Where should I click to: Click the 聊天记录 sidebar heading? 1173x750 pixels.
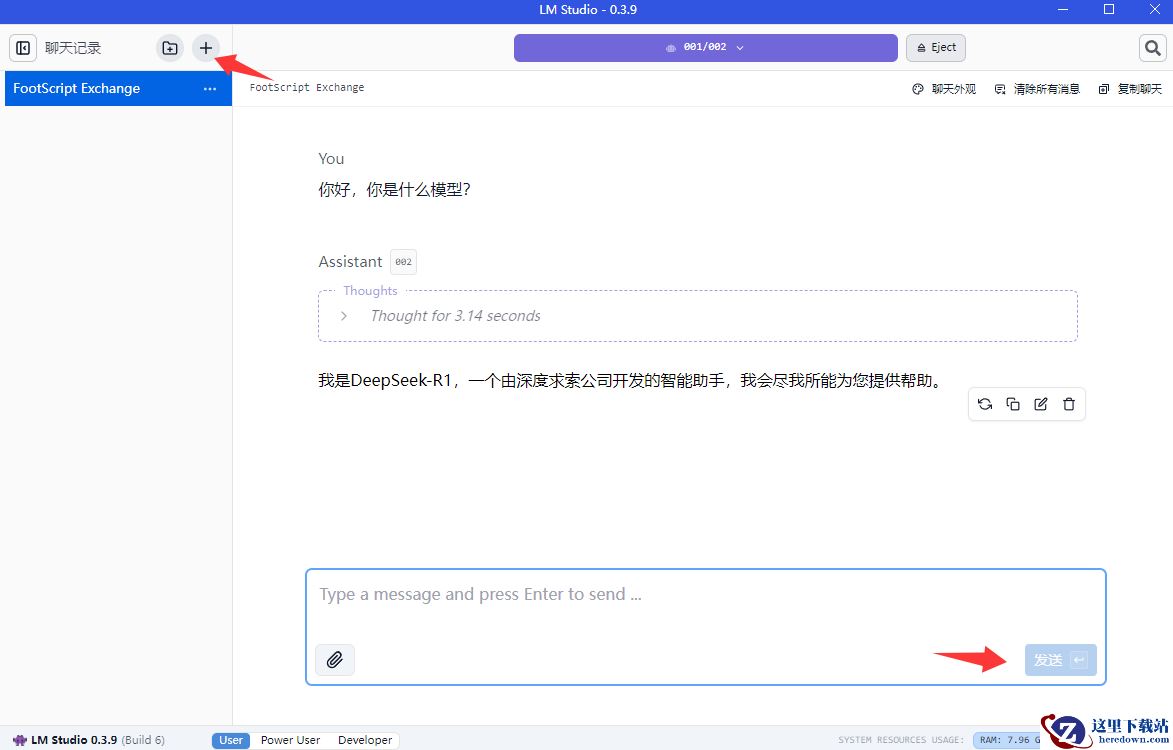pyautogui.click(x=73, y=48)
